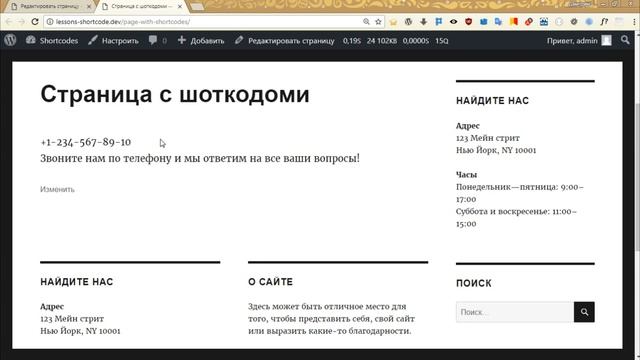640x360 pixels.
Task: Click the sidebar Часы label
Action: click(467, 175)
